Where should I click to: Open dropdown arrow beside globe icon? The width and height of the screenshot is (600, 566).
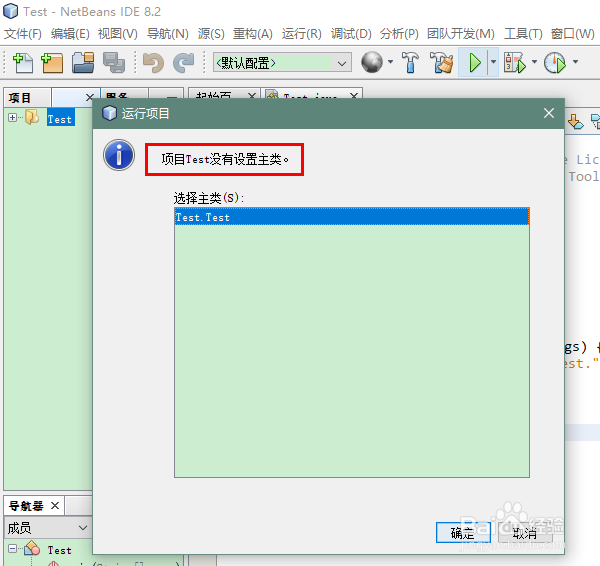coord(390,62)
